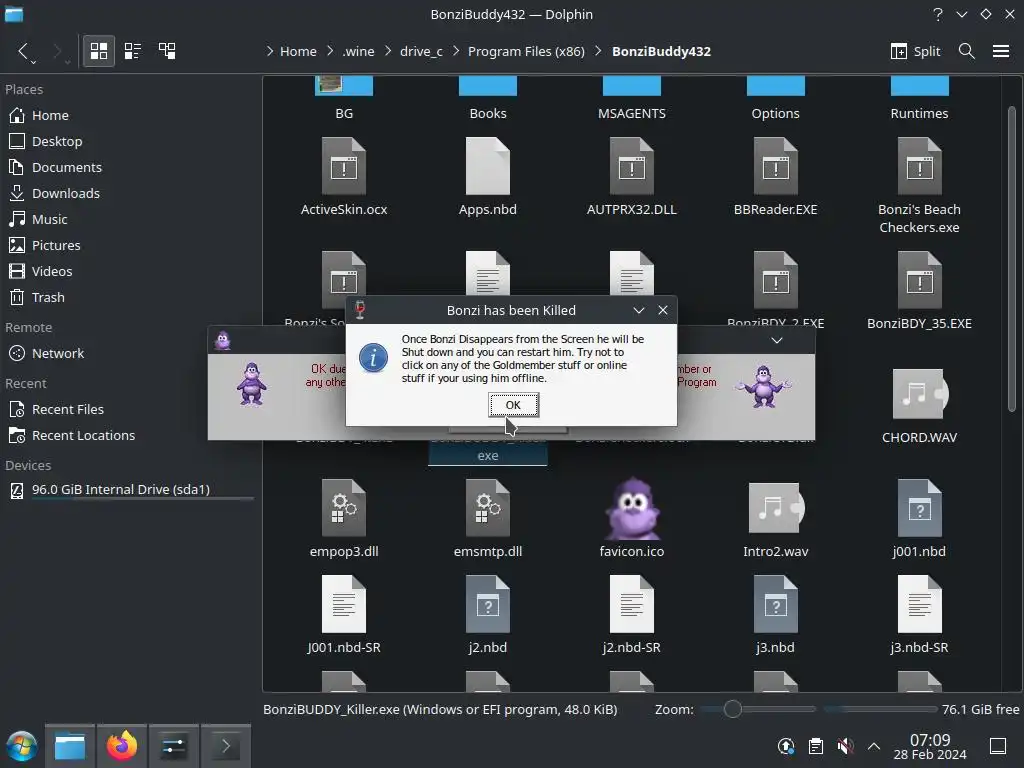Image resolution: width=1024 pixels, height=768 pixels.
Task: Select the BonziBDY_35.EXE file icon
Action: coord(919,280)
